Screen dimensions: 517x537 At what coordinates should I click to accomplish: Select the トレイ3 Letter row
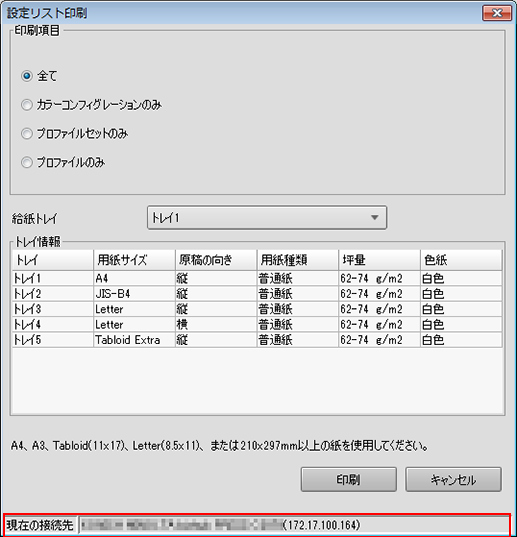[x=257, y=309]
